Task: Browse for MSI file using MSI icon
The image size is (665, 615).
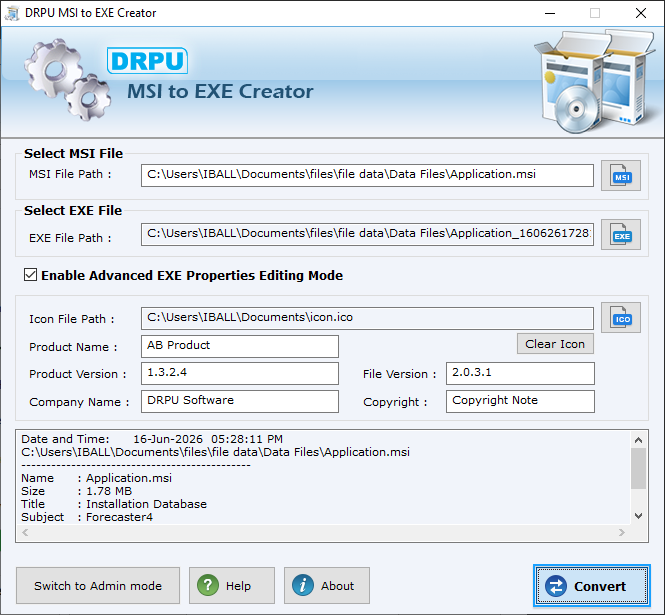Action: tap(620, 176)
